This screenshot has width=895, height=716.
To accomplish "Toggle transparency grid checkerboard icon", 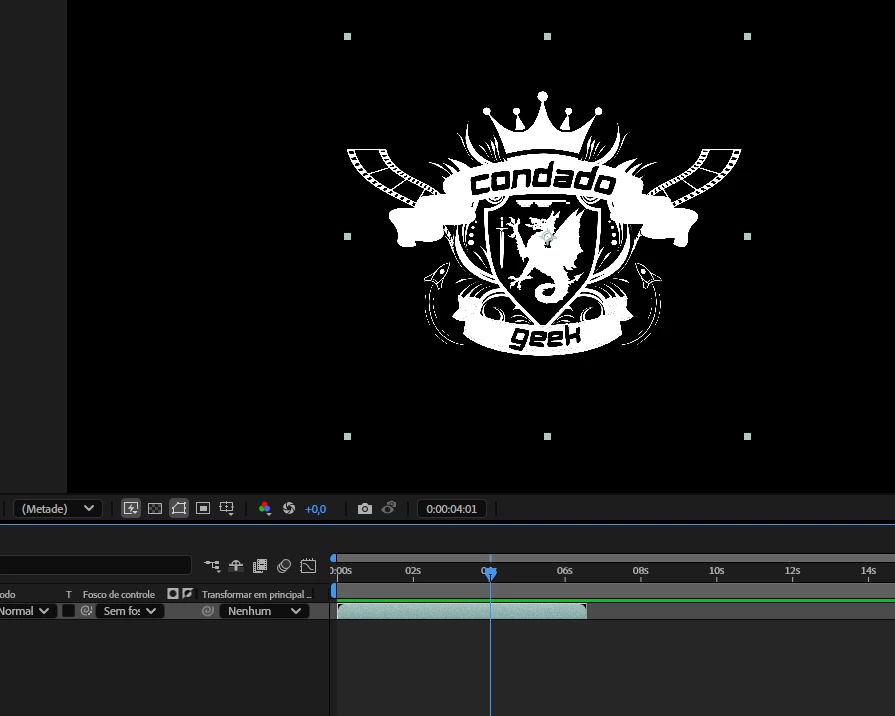I will (155, 508).
